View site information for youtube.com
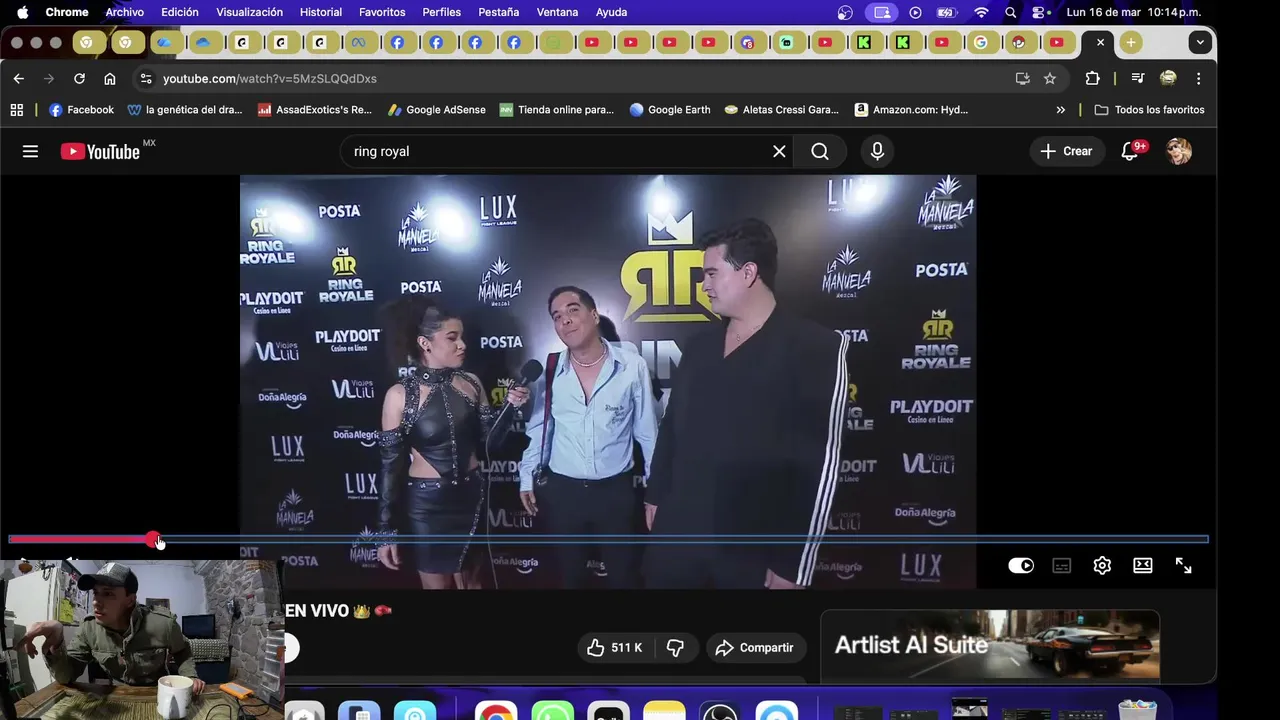The height and width of the screenshot is (720, 1280). (x=146, y=78)
